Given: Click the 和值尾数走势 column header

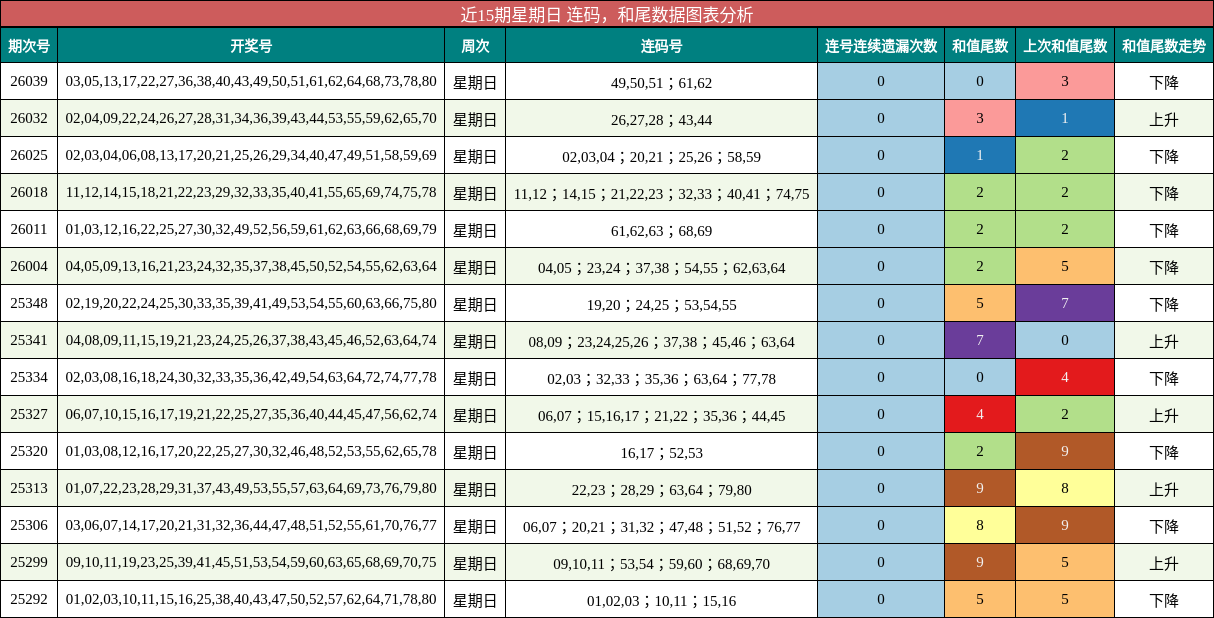Looking at the screenshot, I should (x=1163, y=45).
